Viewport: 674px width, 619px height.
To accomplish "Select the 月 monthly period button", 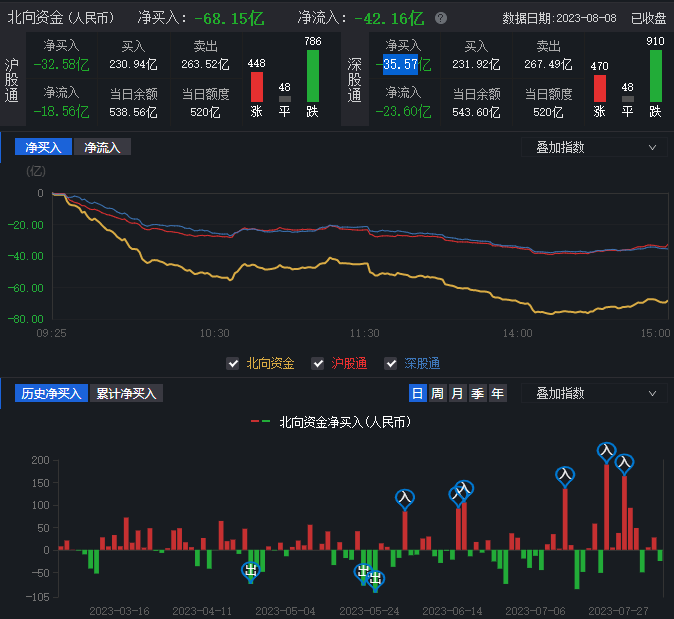I will [x=457, y=394].
